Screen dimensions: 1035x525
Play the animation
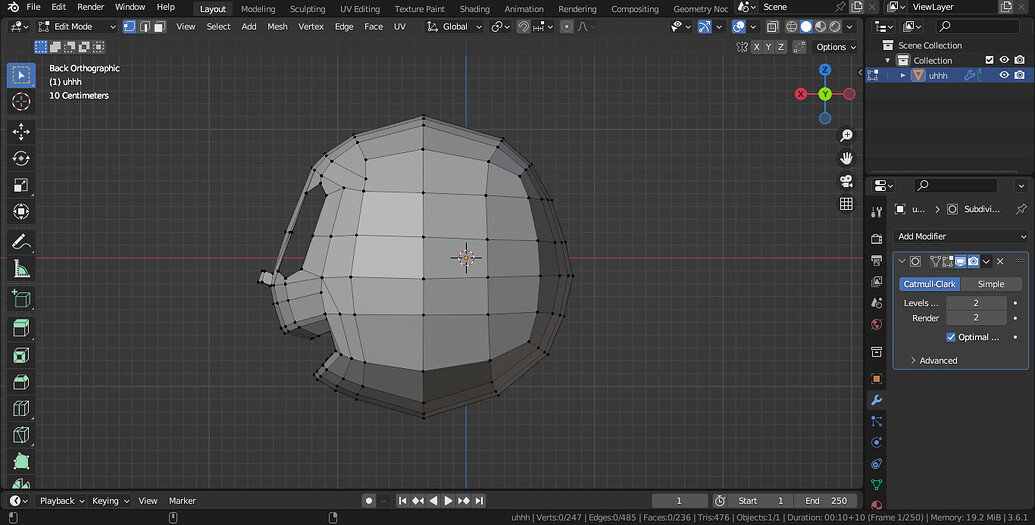(448, 501)
